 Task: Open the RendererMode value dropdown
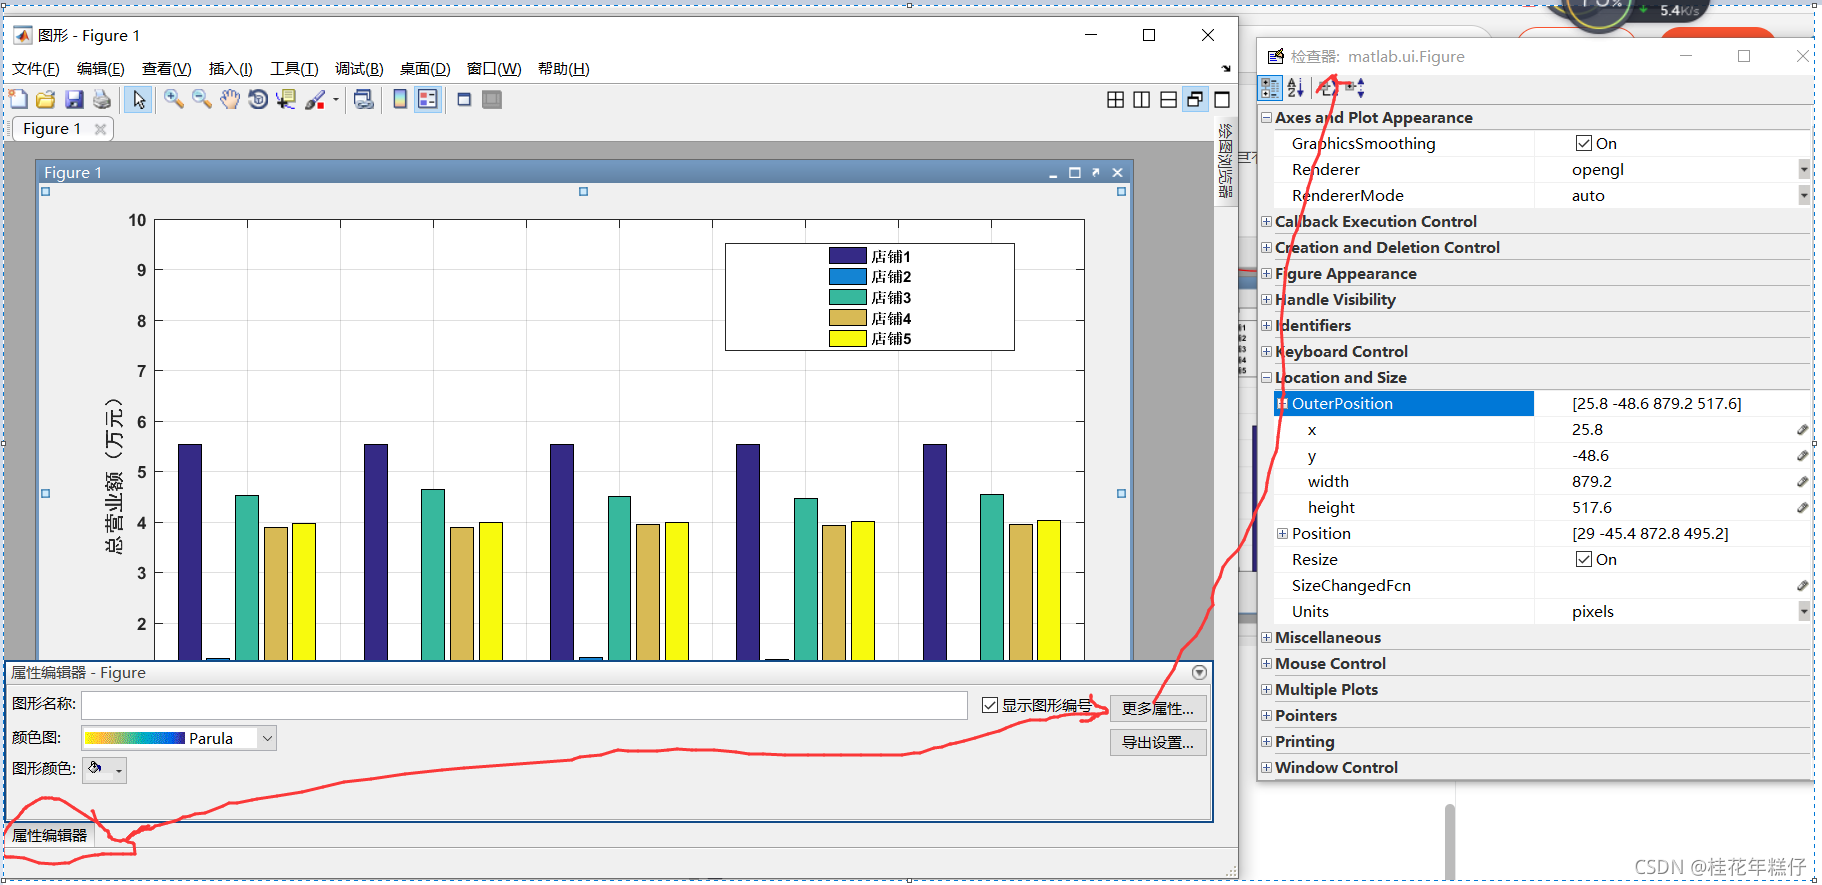click(1804, 195)
